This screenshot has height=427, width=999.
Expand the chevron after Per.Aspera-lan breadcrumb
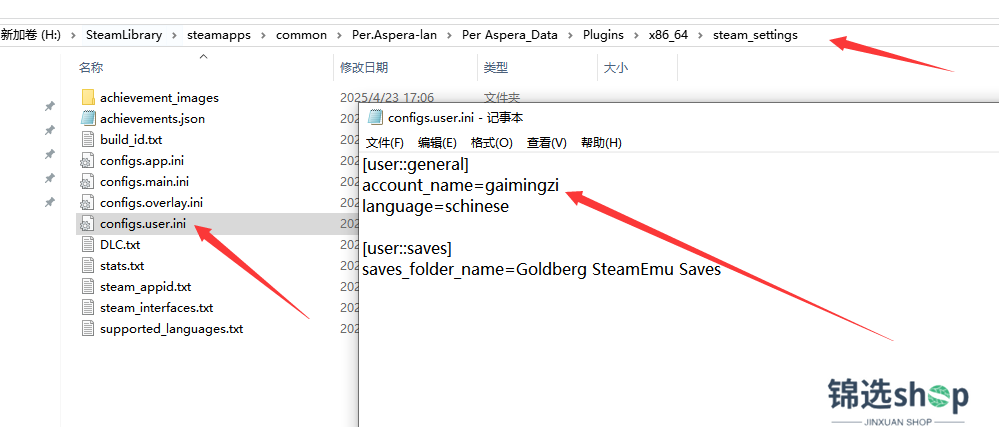[x=450, y=36]
